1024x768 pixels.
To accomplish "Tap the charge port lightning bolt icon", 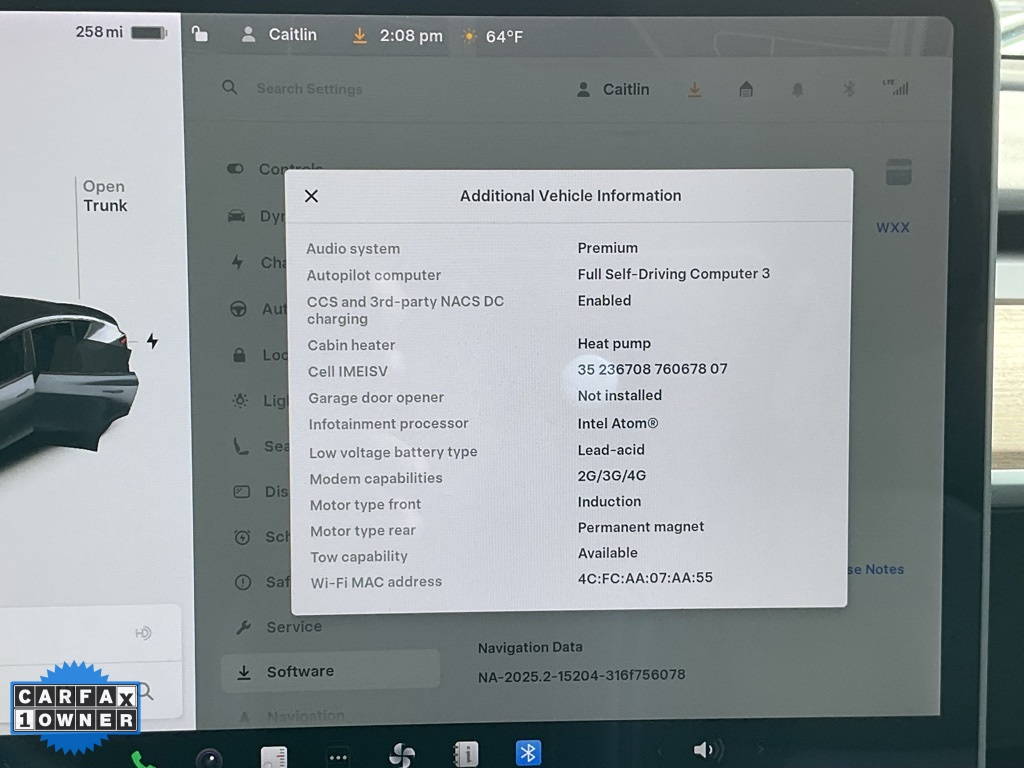I will (x=152, y=341).
